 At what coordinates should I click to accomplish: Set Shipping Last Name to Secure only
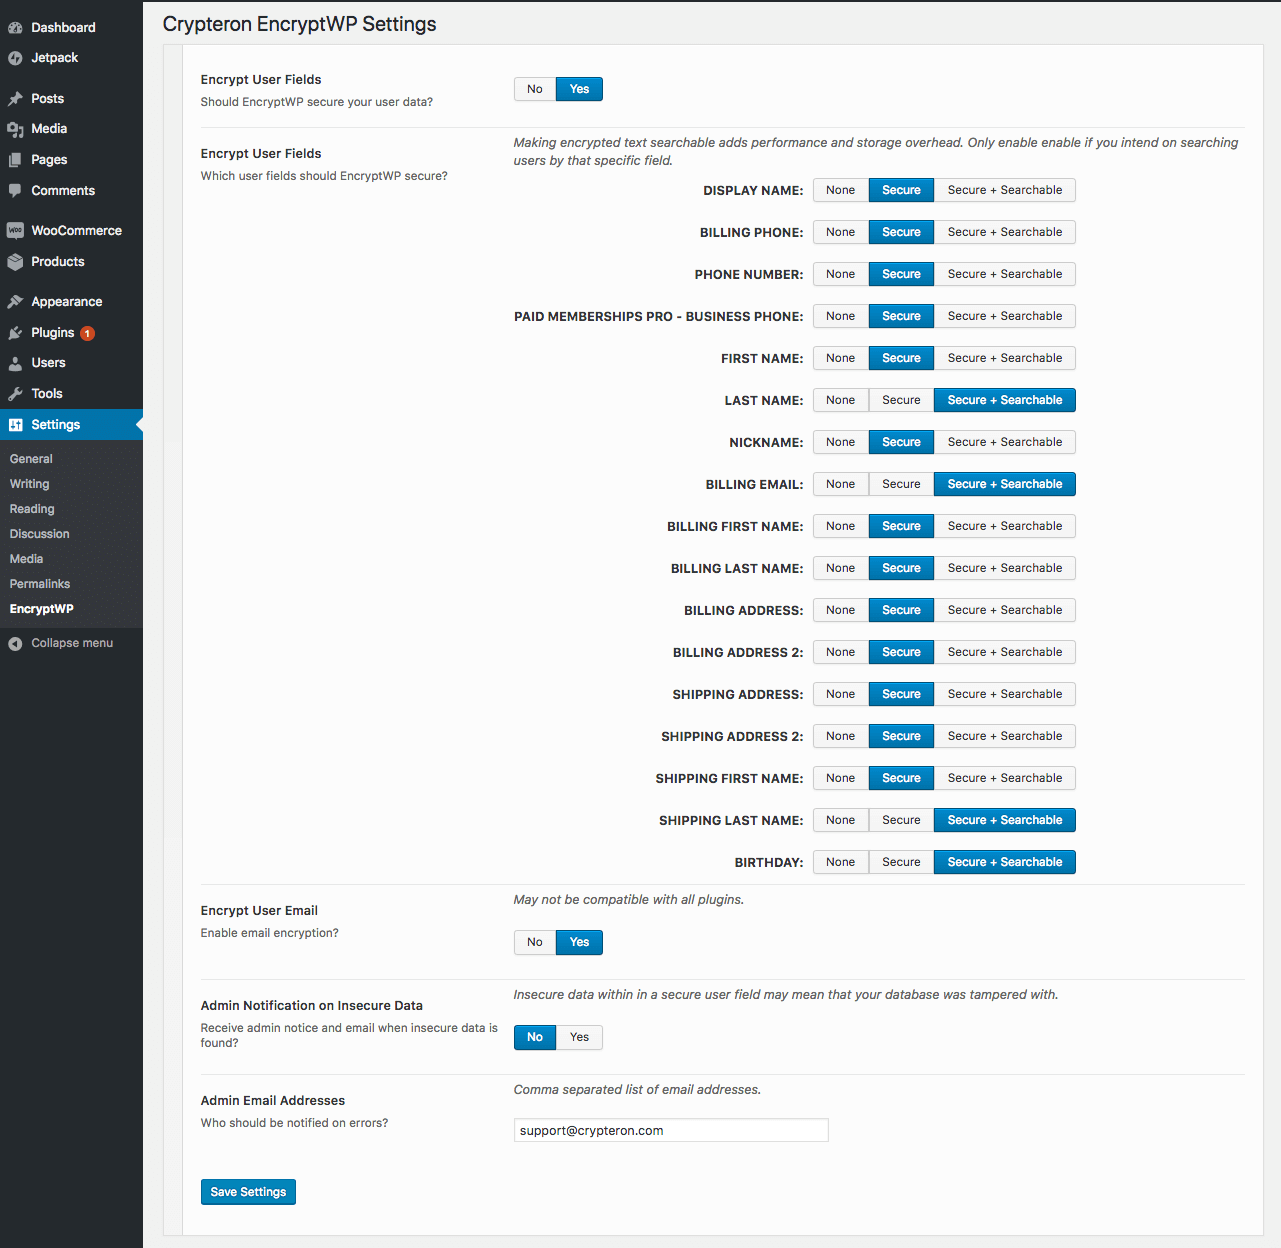click(x=901, y=820)
